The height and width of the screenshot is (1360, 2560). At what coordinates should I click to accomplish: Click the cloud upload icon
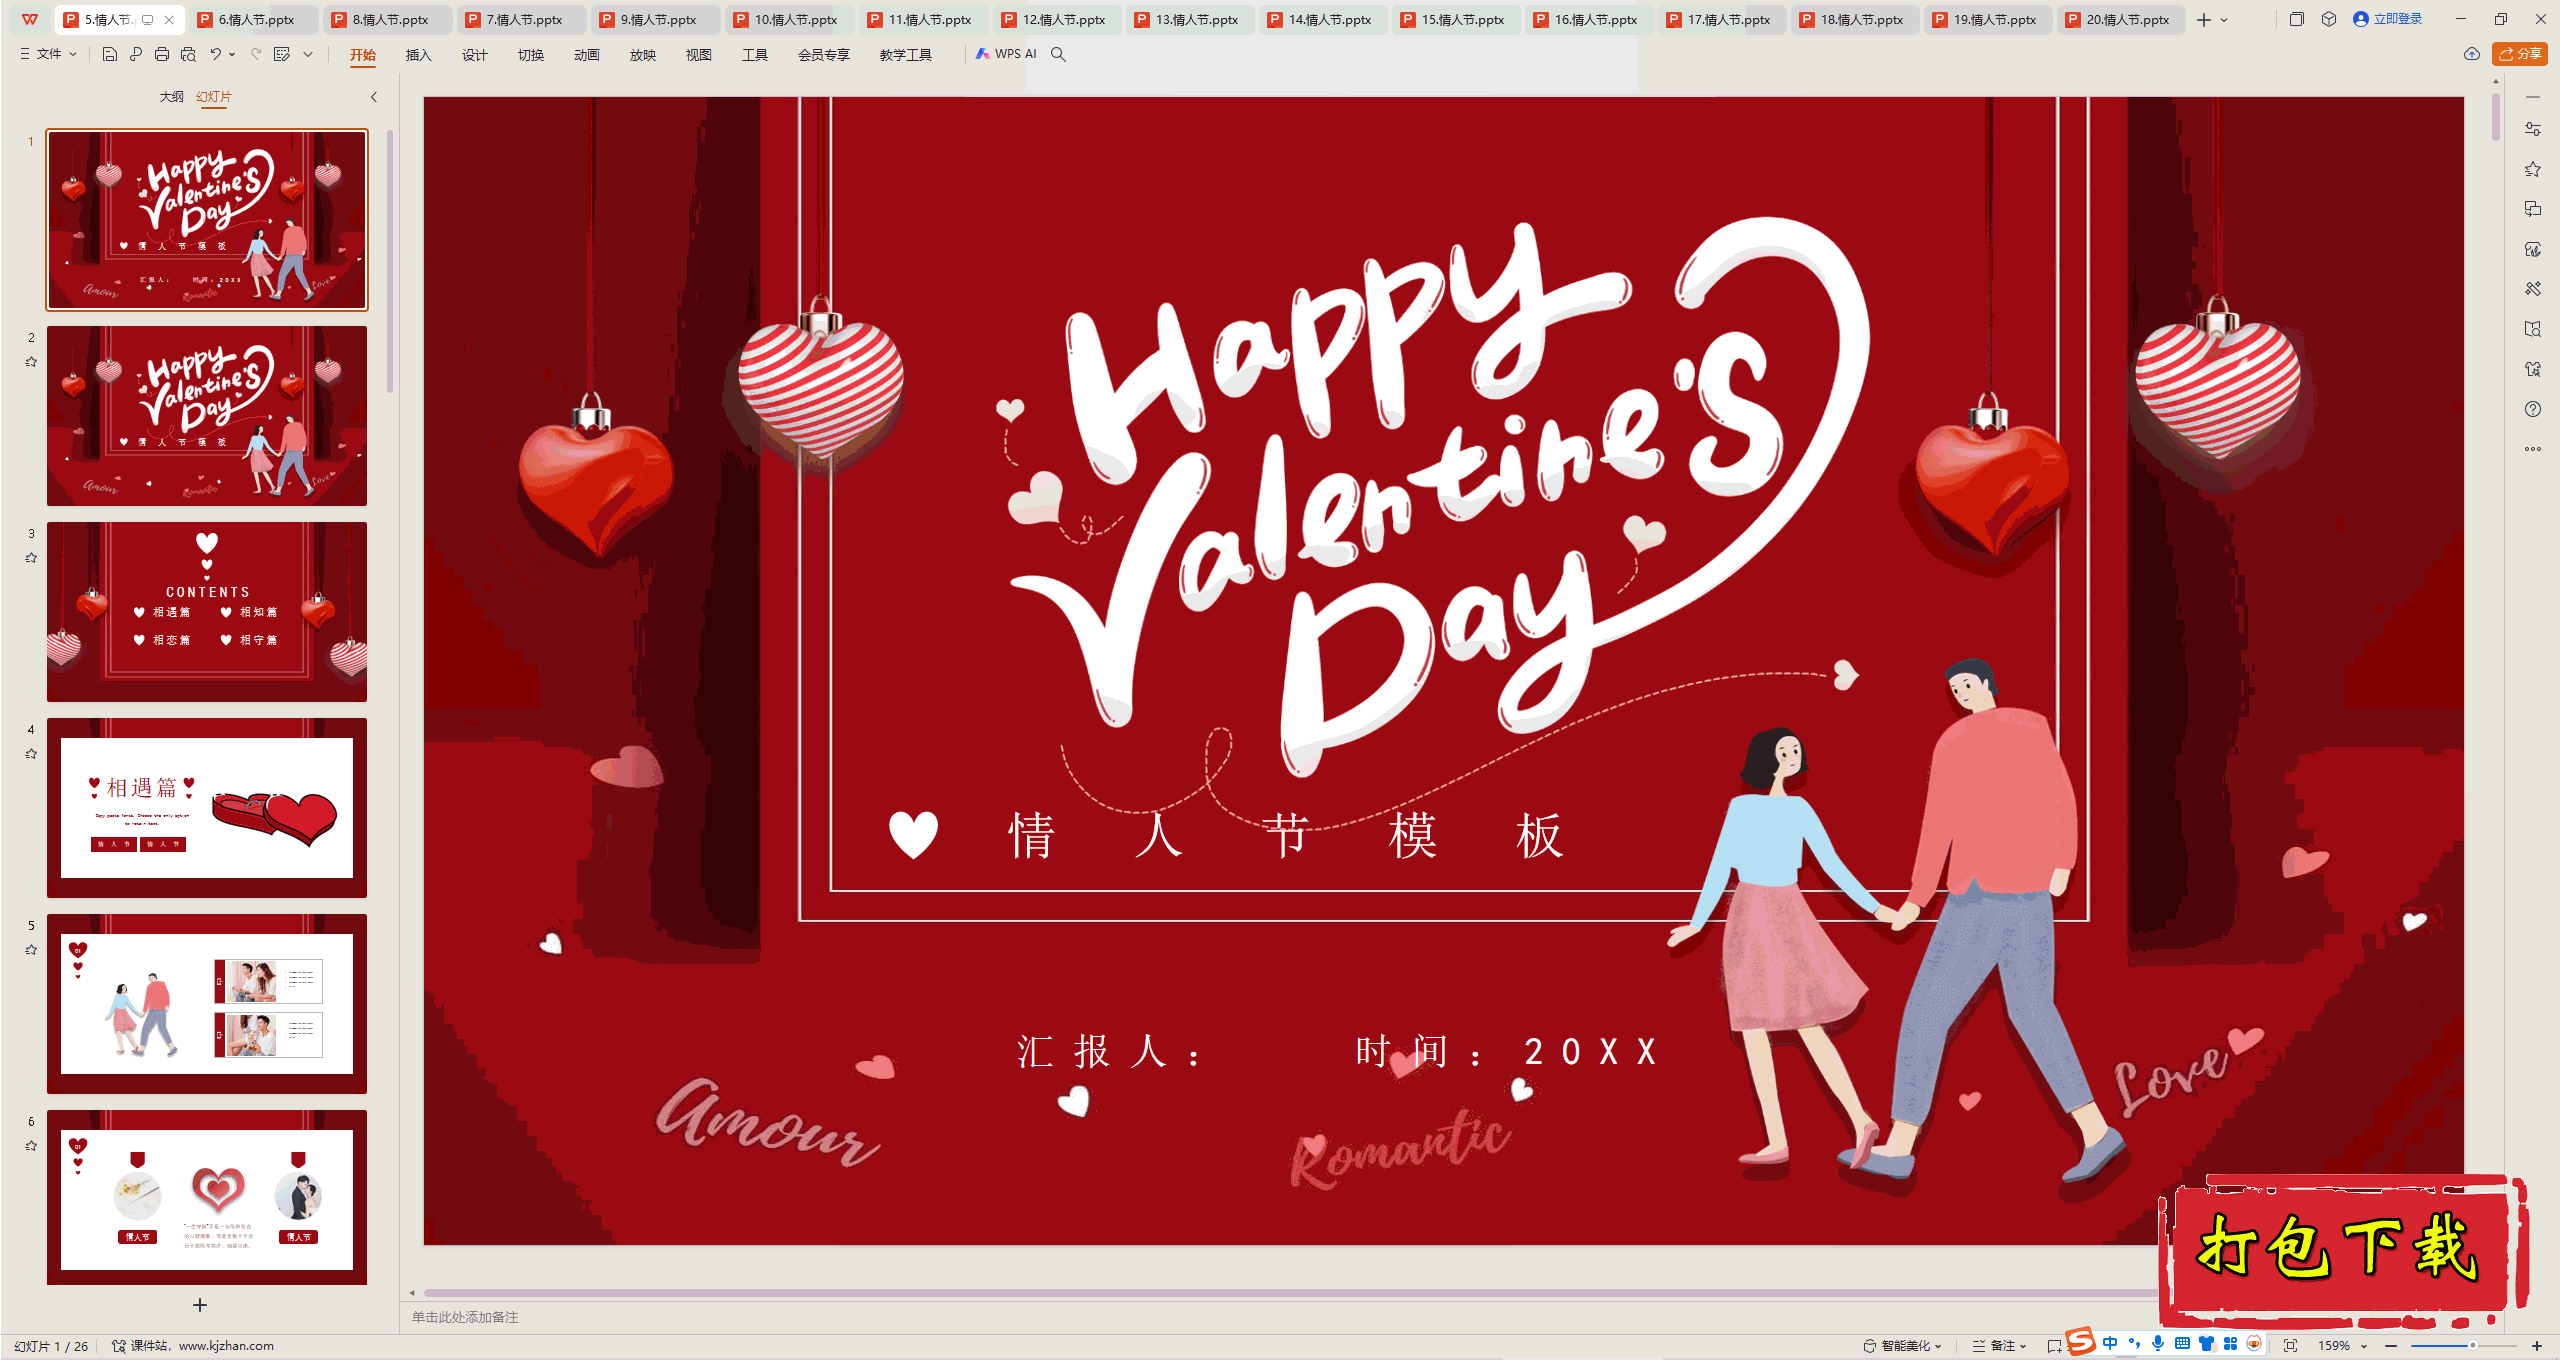2472,54
